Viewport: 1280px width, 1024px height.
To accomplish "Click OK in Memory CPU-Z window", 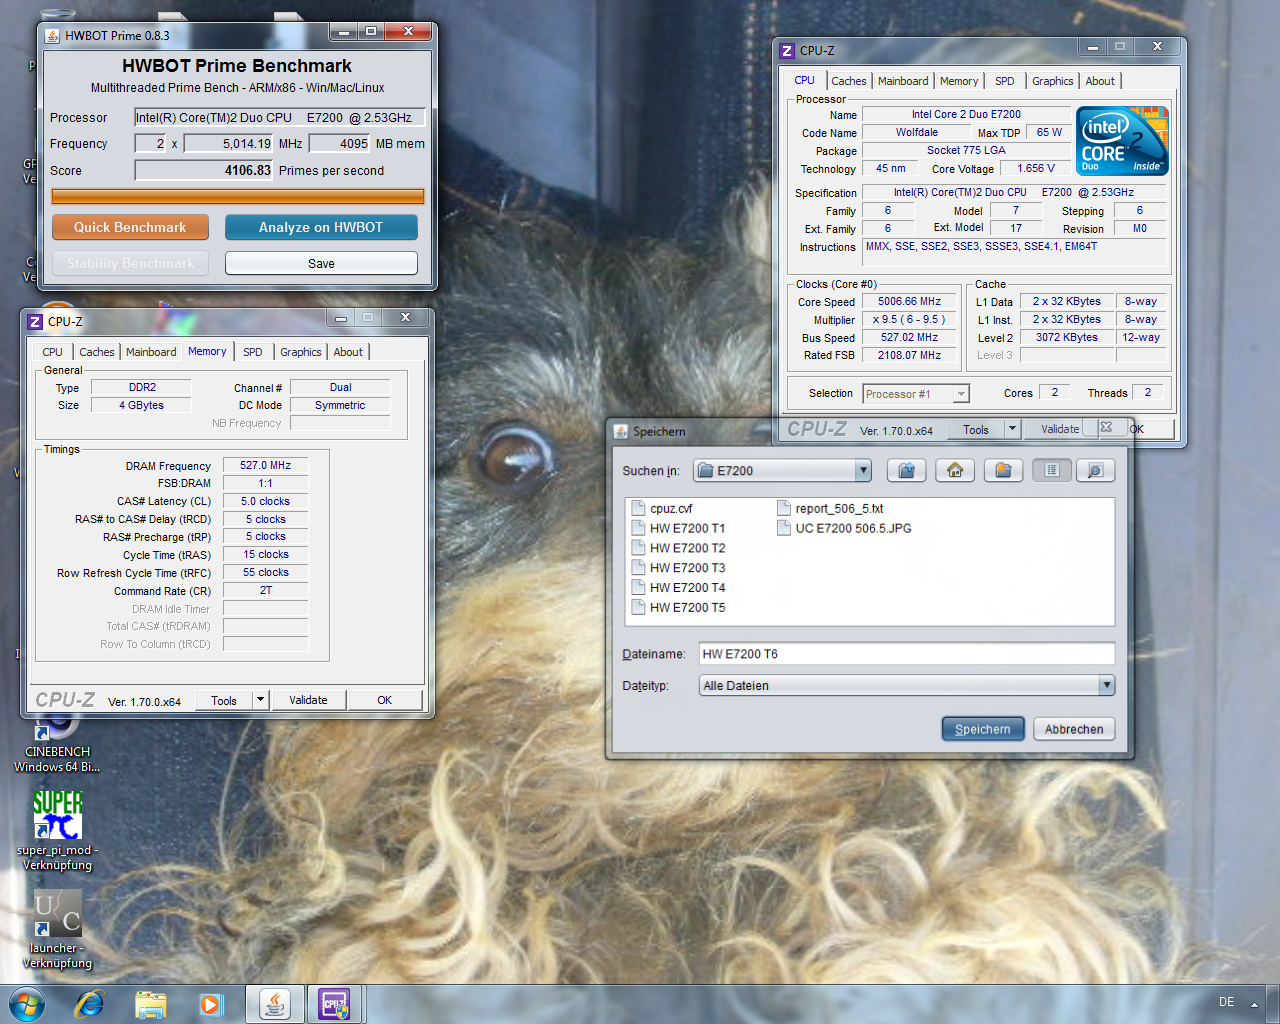I will (x=384, y=700).
